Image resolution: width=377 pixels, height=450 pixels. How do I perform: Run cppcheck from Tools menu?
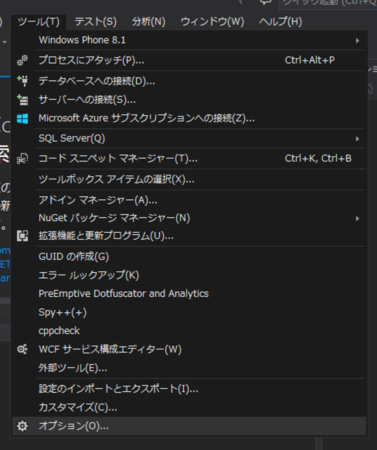tap(189, 331)
